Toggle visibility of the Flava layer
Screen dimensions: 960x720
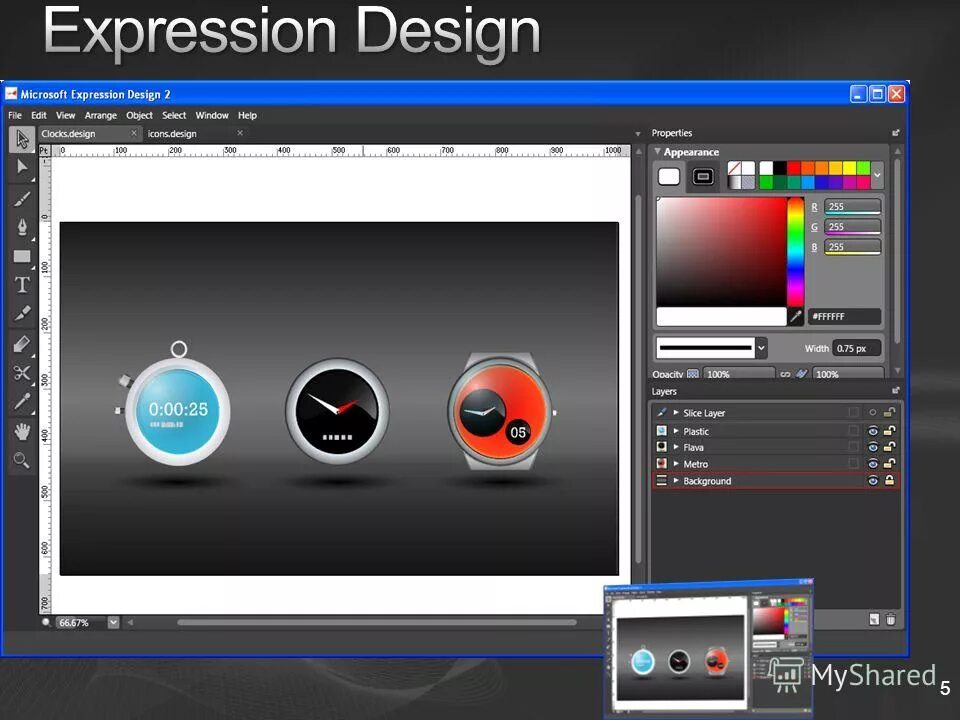[873, 447]
